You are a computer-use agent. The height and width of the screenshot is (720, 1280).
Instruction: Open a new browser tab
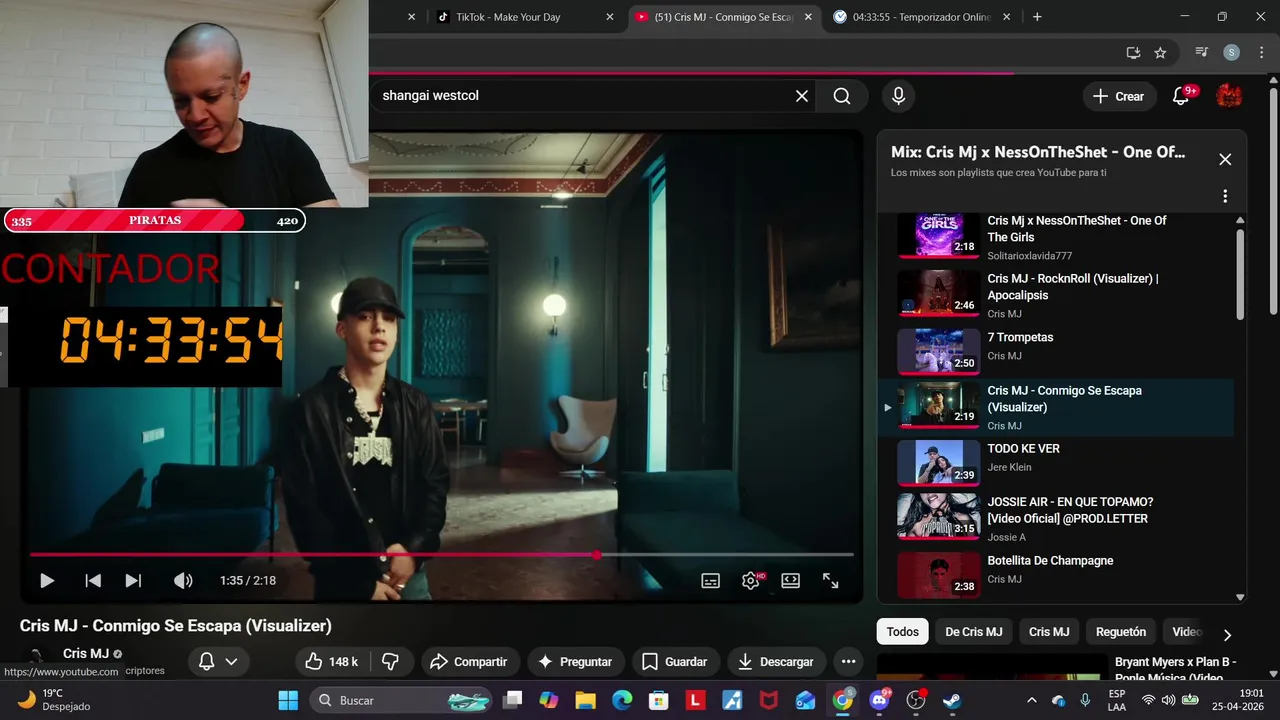(1037, 17)
